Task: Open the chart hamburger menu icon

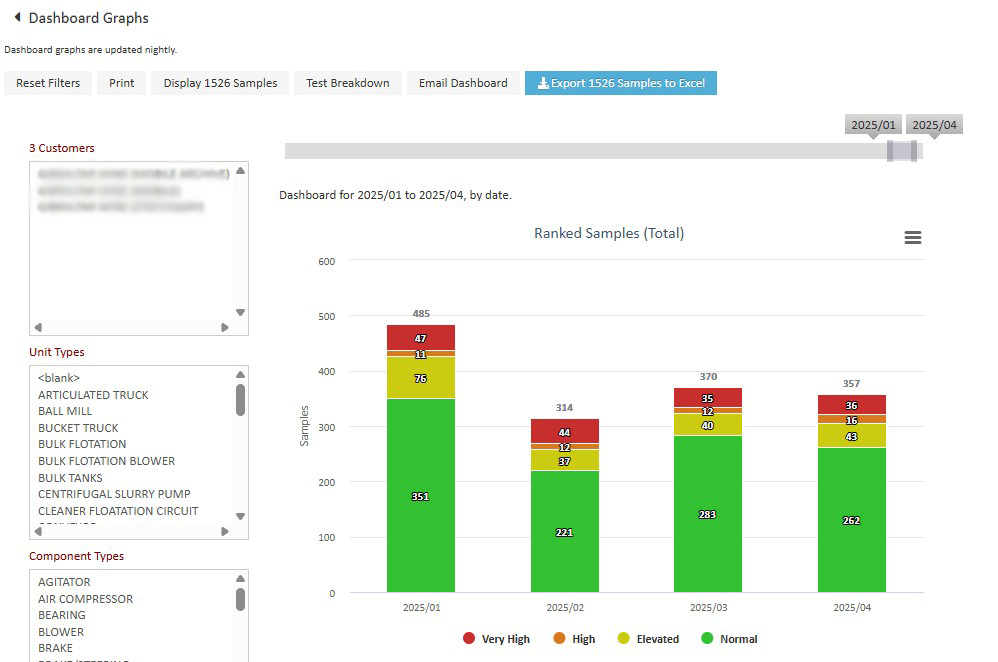Action: [x=912, y=238]
